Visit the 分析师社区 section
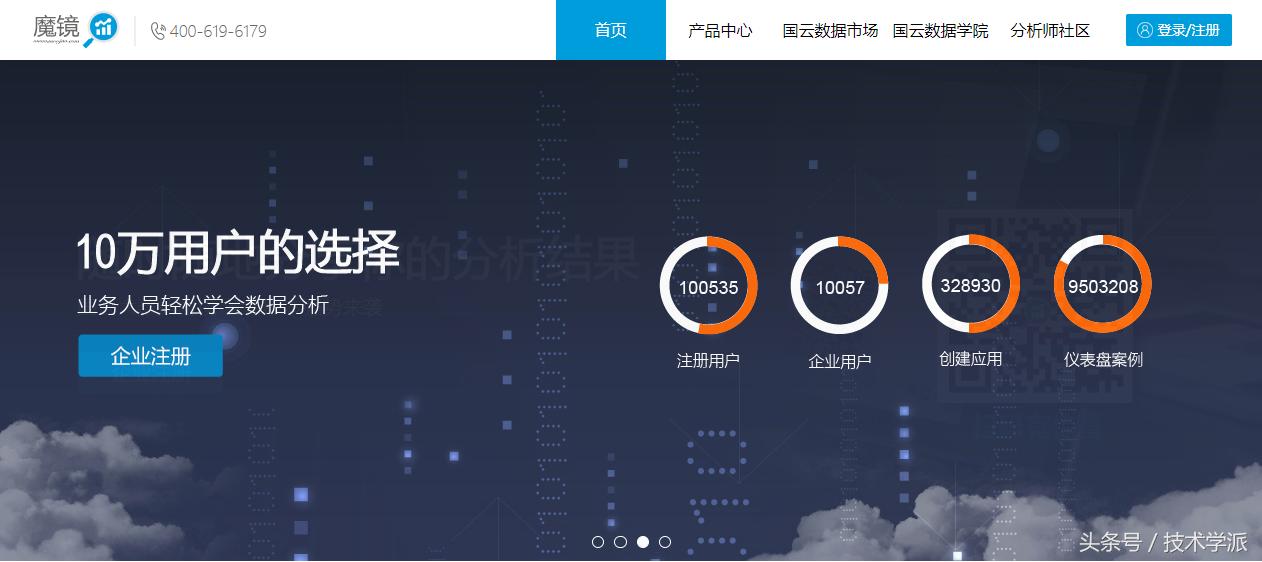 coord(1050,31)
